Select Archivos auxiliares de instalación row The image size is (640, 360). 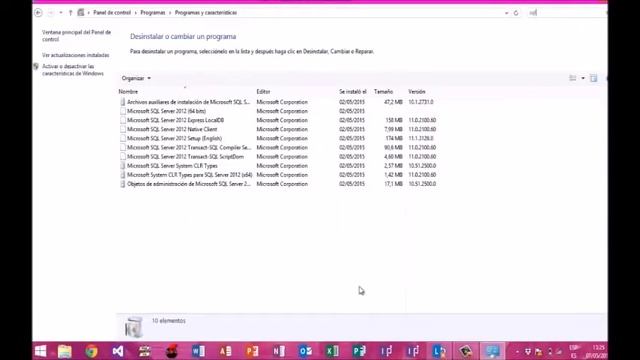278,102
